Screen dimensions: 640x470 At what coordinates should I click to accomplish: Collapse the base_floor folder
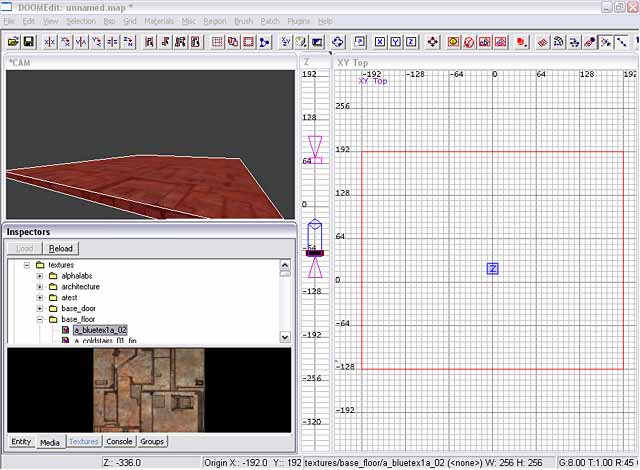40,320
